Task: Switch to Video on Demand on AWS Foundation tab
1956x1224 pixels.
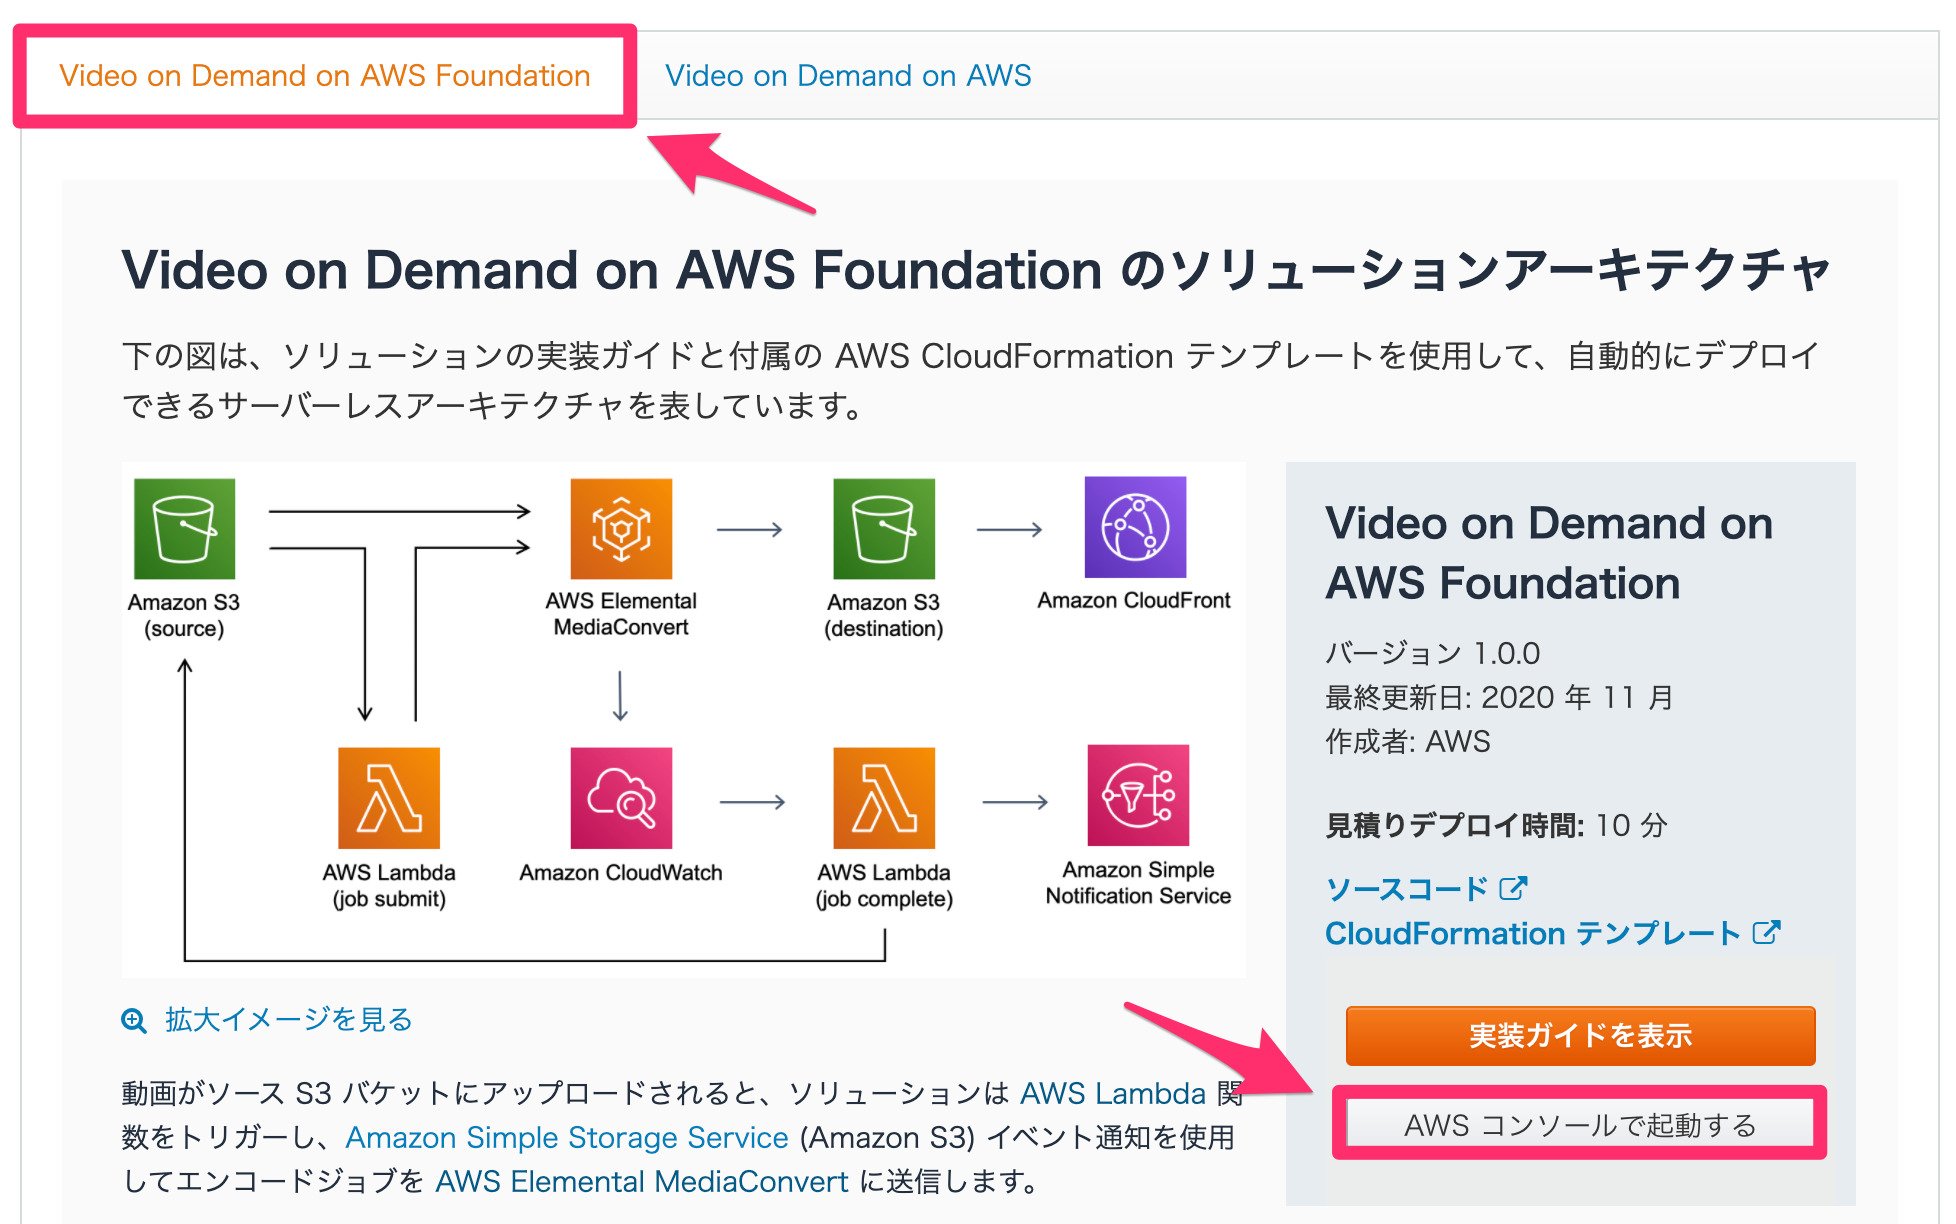Action: (325, 76)
